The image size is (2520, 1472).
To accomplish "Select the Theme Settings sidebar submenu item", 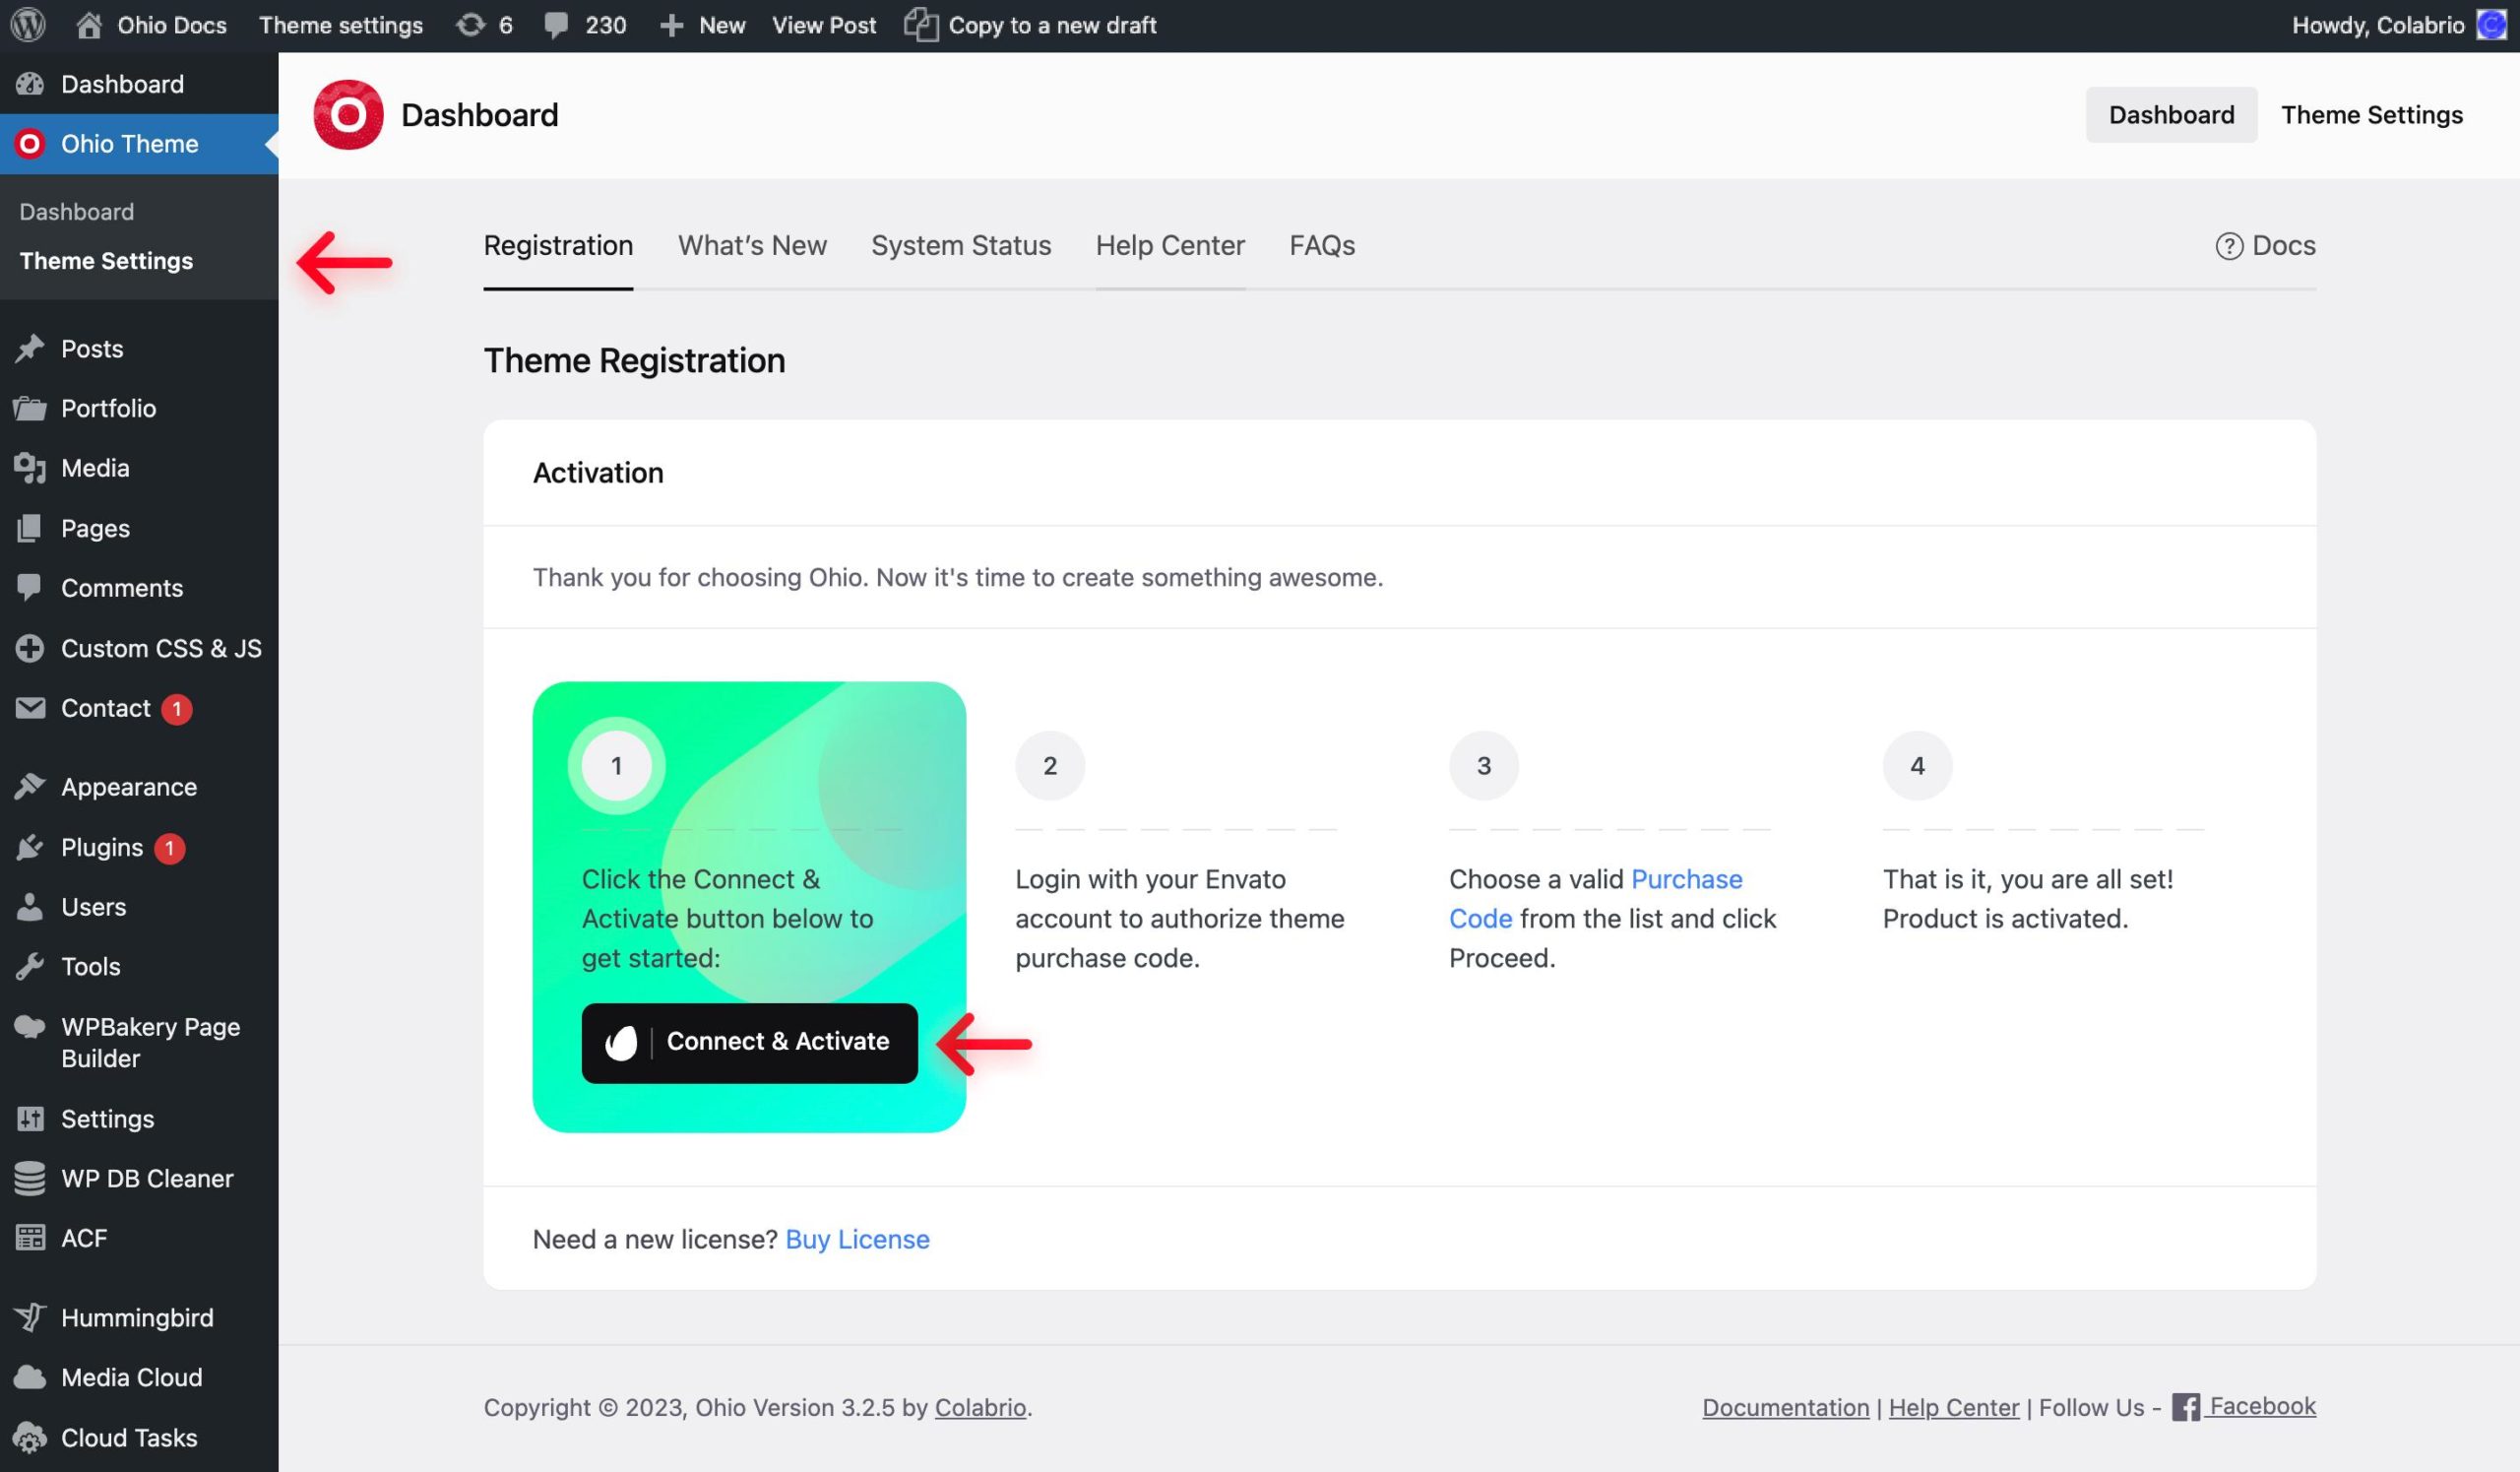I will click(106, 261).
